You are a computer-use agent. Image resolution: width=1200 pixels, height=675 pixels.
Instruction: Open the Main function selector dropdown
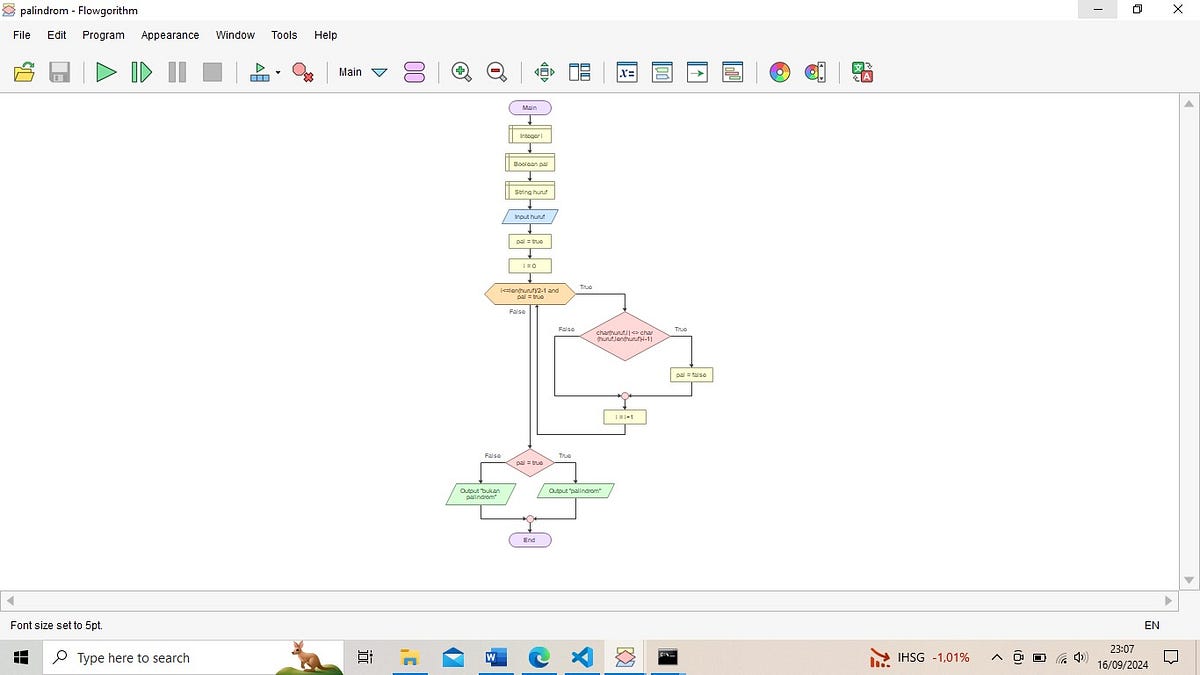[362, 72]
